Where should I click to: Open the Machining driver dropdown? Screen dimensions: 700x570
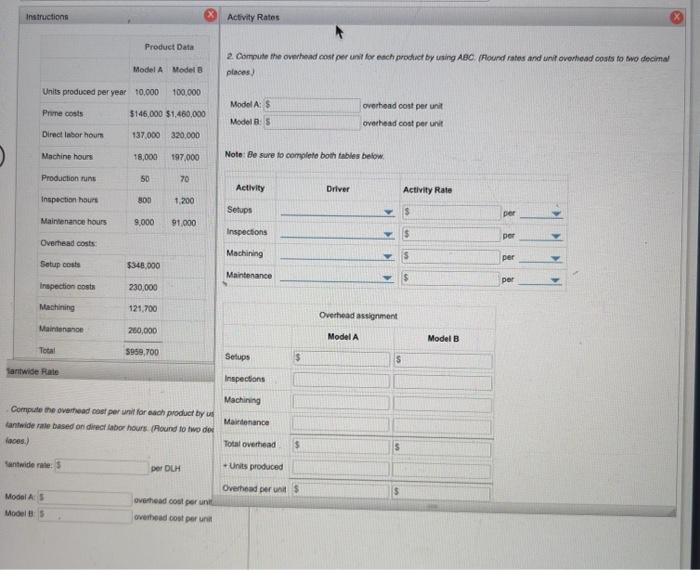(337, 256)
